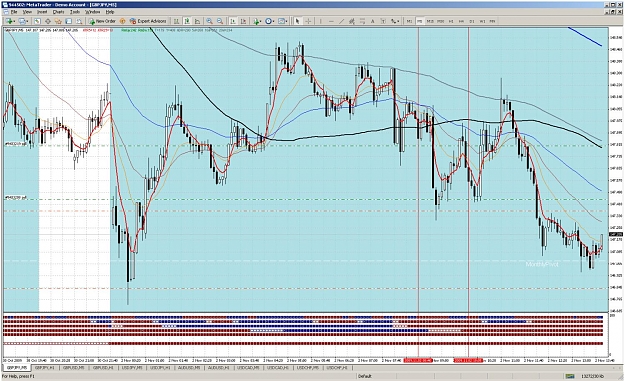Switch to D1 timeframe
625x381 pixels.
pyautogui.click(x=472, y=21)
